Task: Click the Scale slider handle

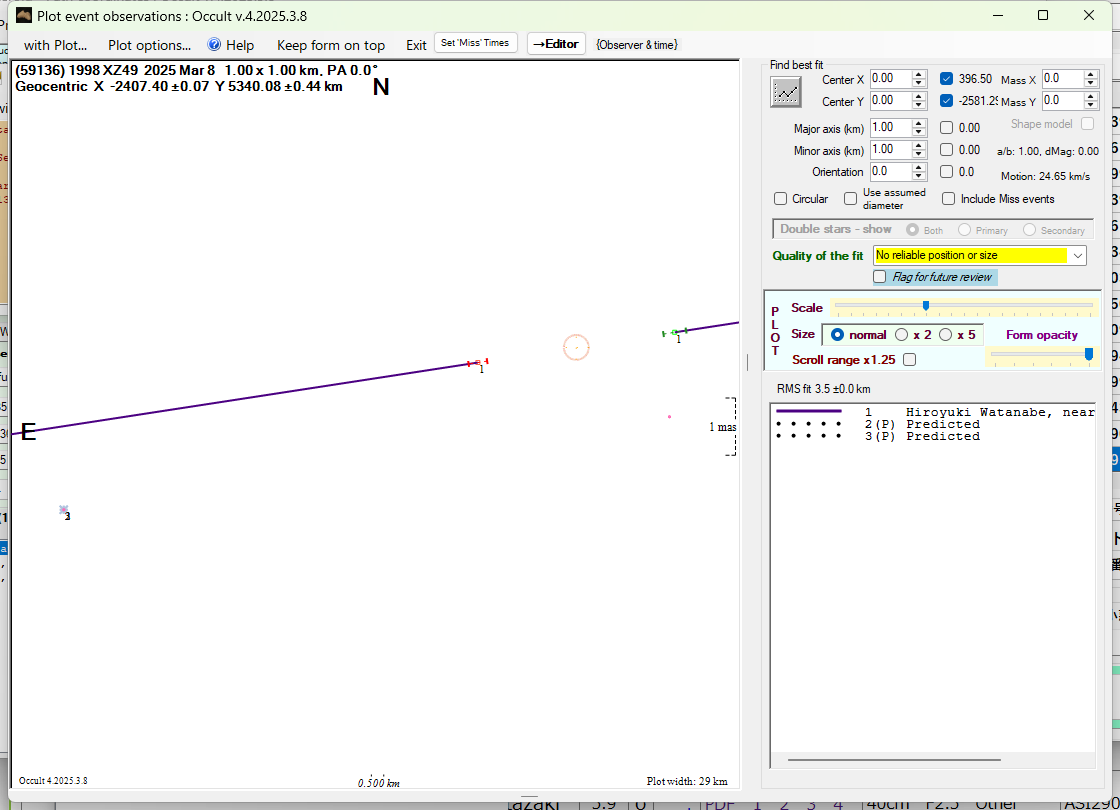Action: [926, 306]
